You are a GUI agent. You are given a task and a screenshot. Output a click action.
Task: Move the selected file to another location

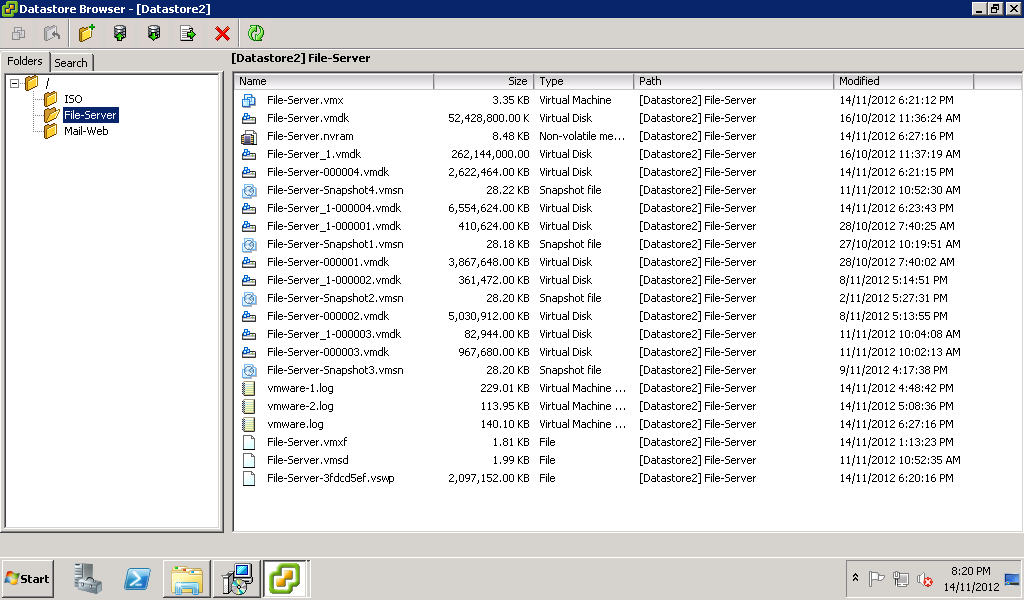[x=185, y=33]
